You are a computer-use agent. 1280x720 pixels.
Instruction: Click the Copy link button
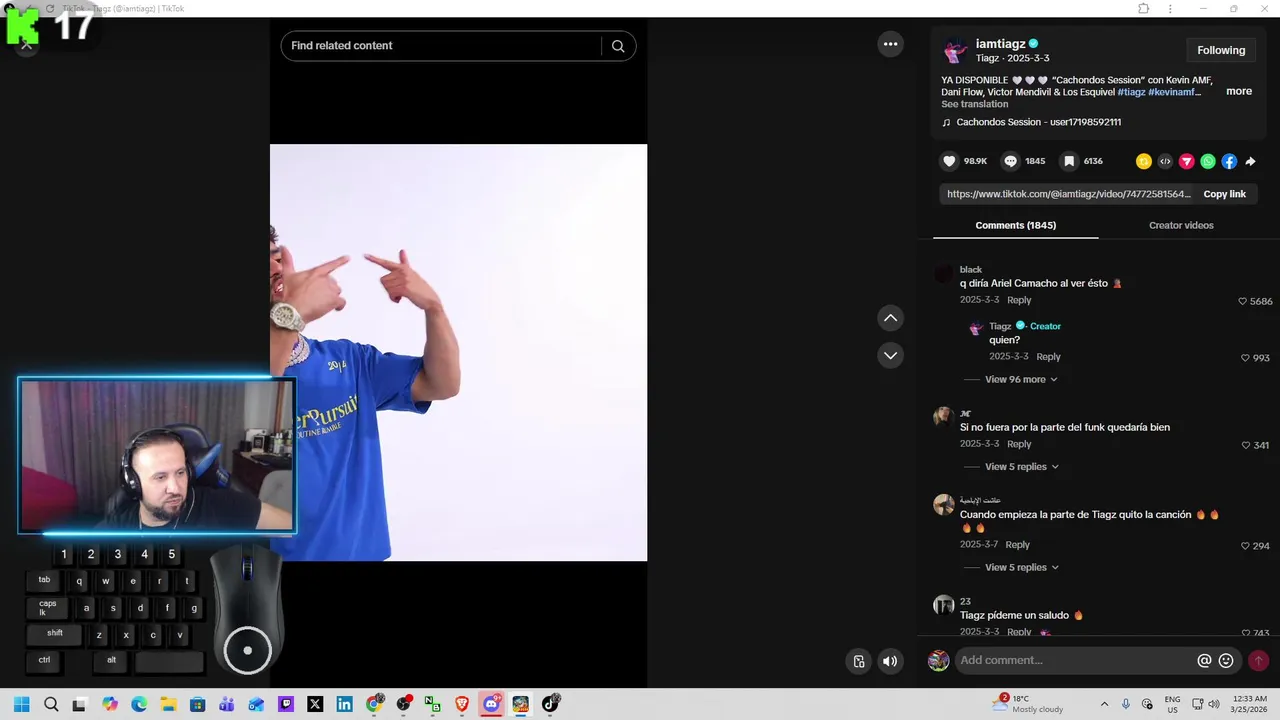(x=1224, y=194)
